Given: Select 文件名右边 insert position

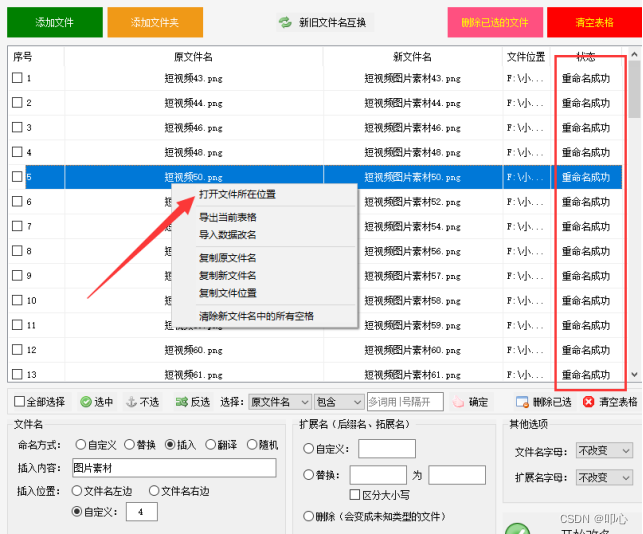Looking at the screenshot, I should (x=154, y=491).
